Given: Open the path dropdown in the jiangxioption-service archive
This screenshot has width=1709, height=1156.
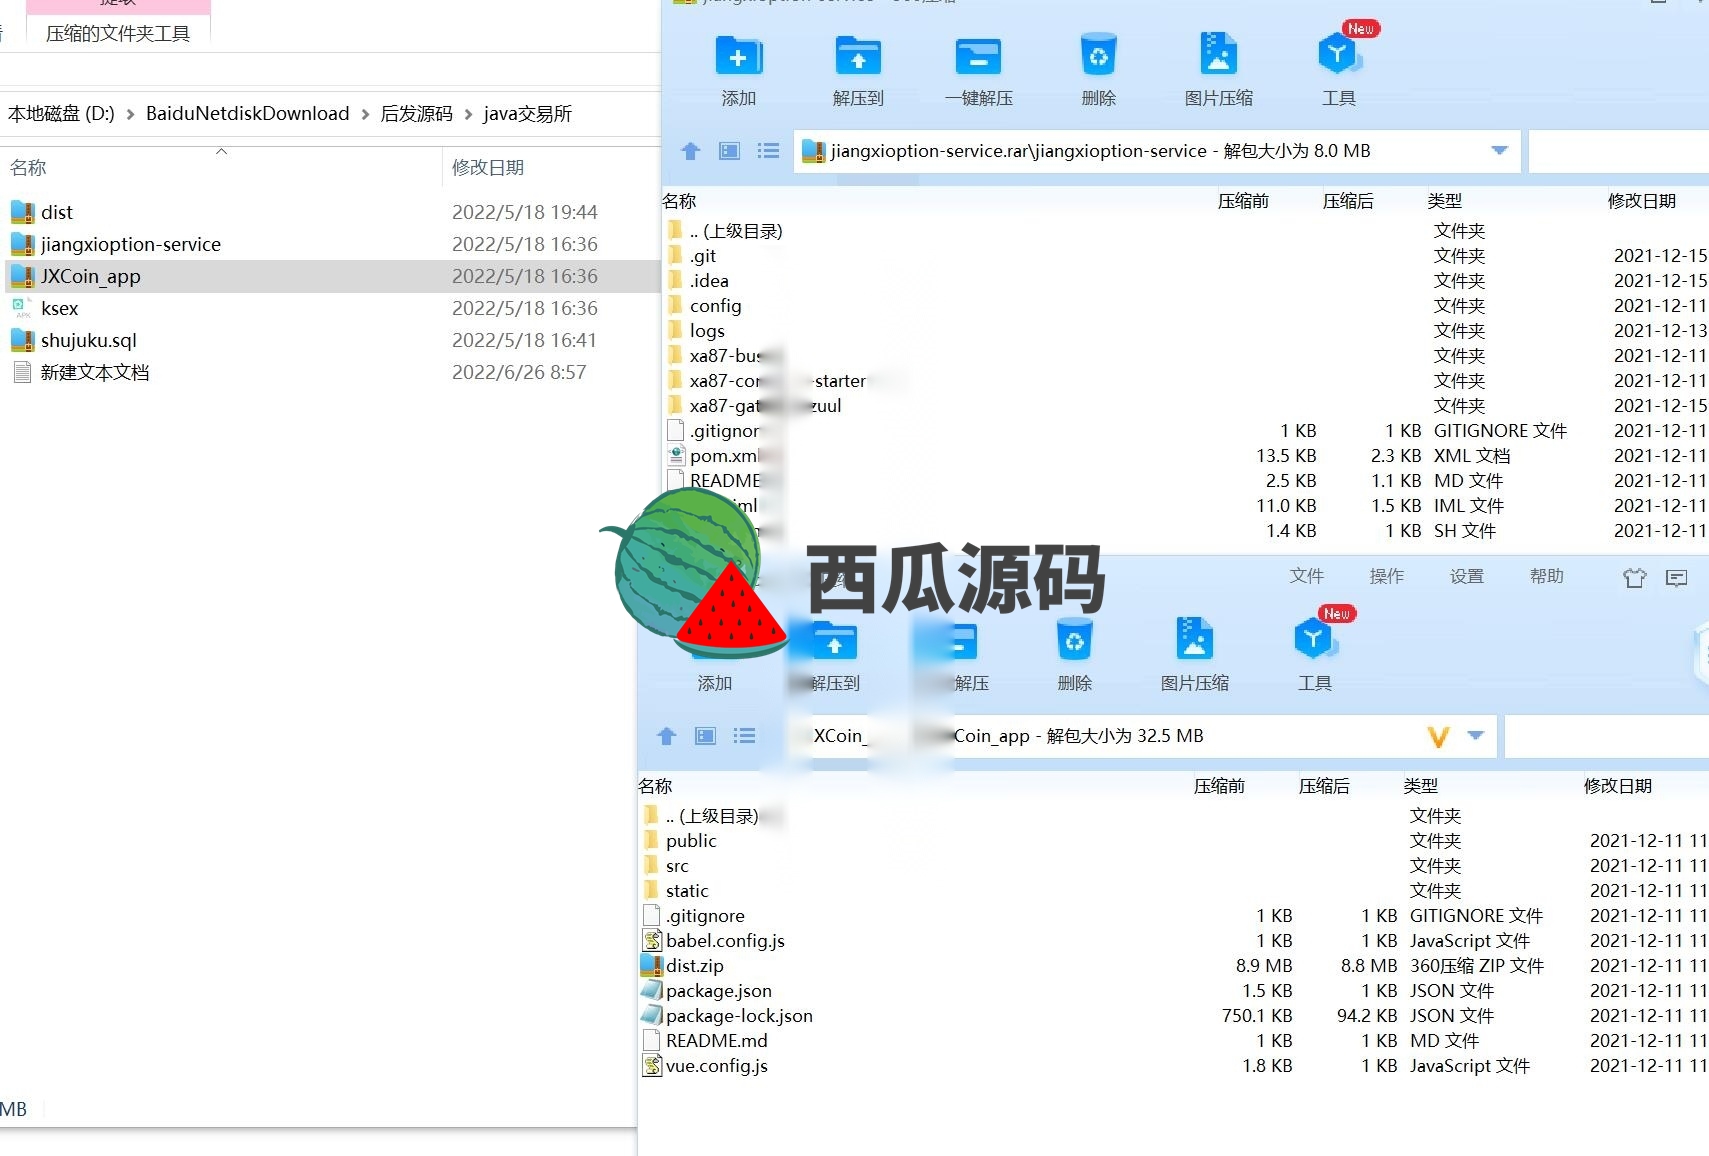Looking at the screenshot, I should pos(1499,151).
